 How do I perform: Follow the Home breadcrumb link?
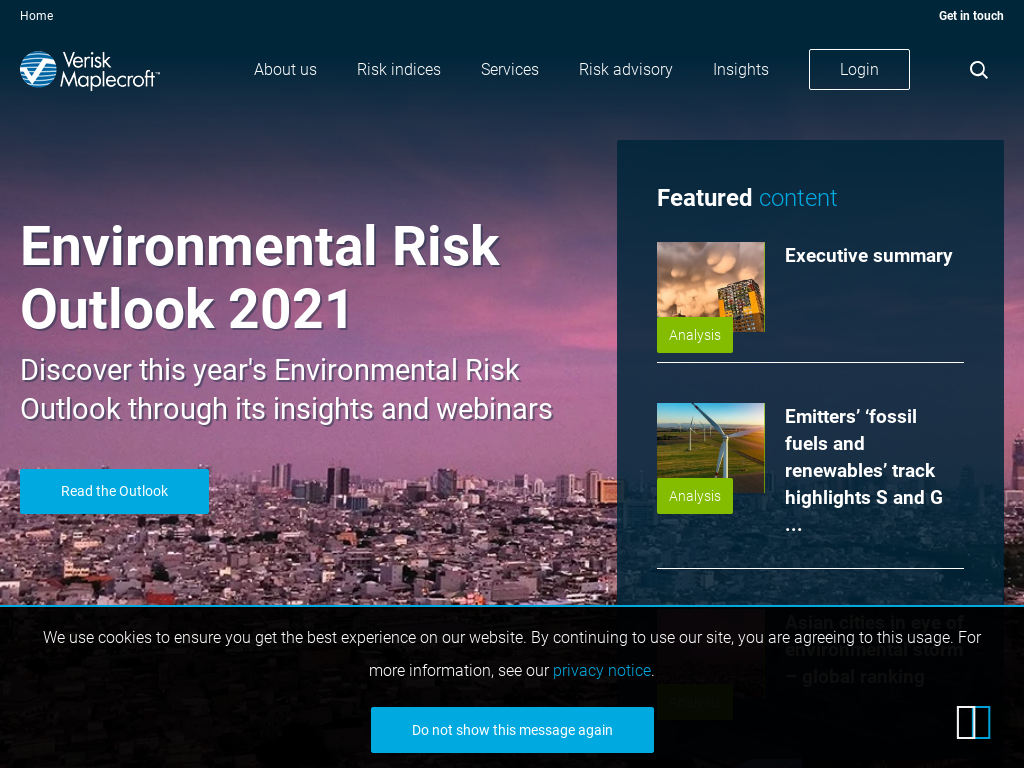[37, 16]
